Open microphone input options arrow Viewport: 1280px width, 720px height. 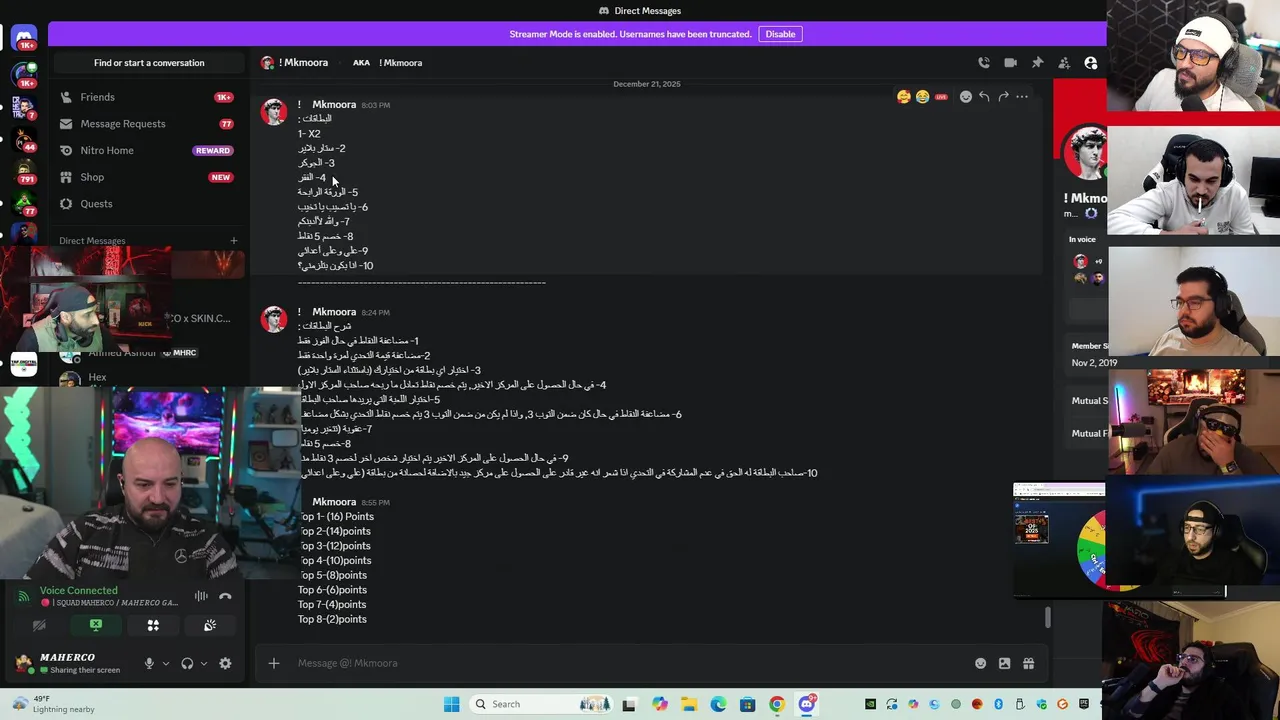pos(166,663)
